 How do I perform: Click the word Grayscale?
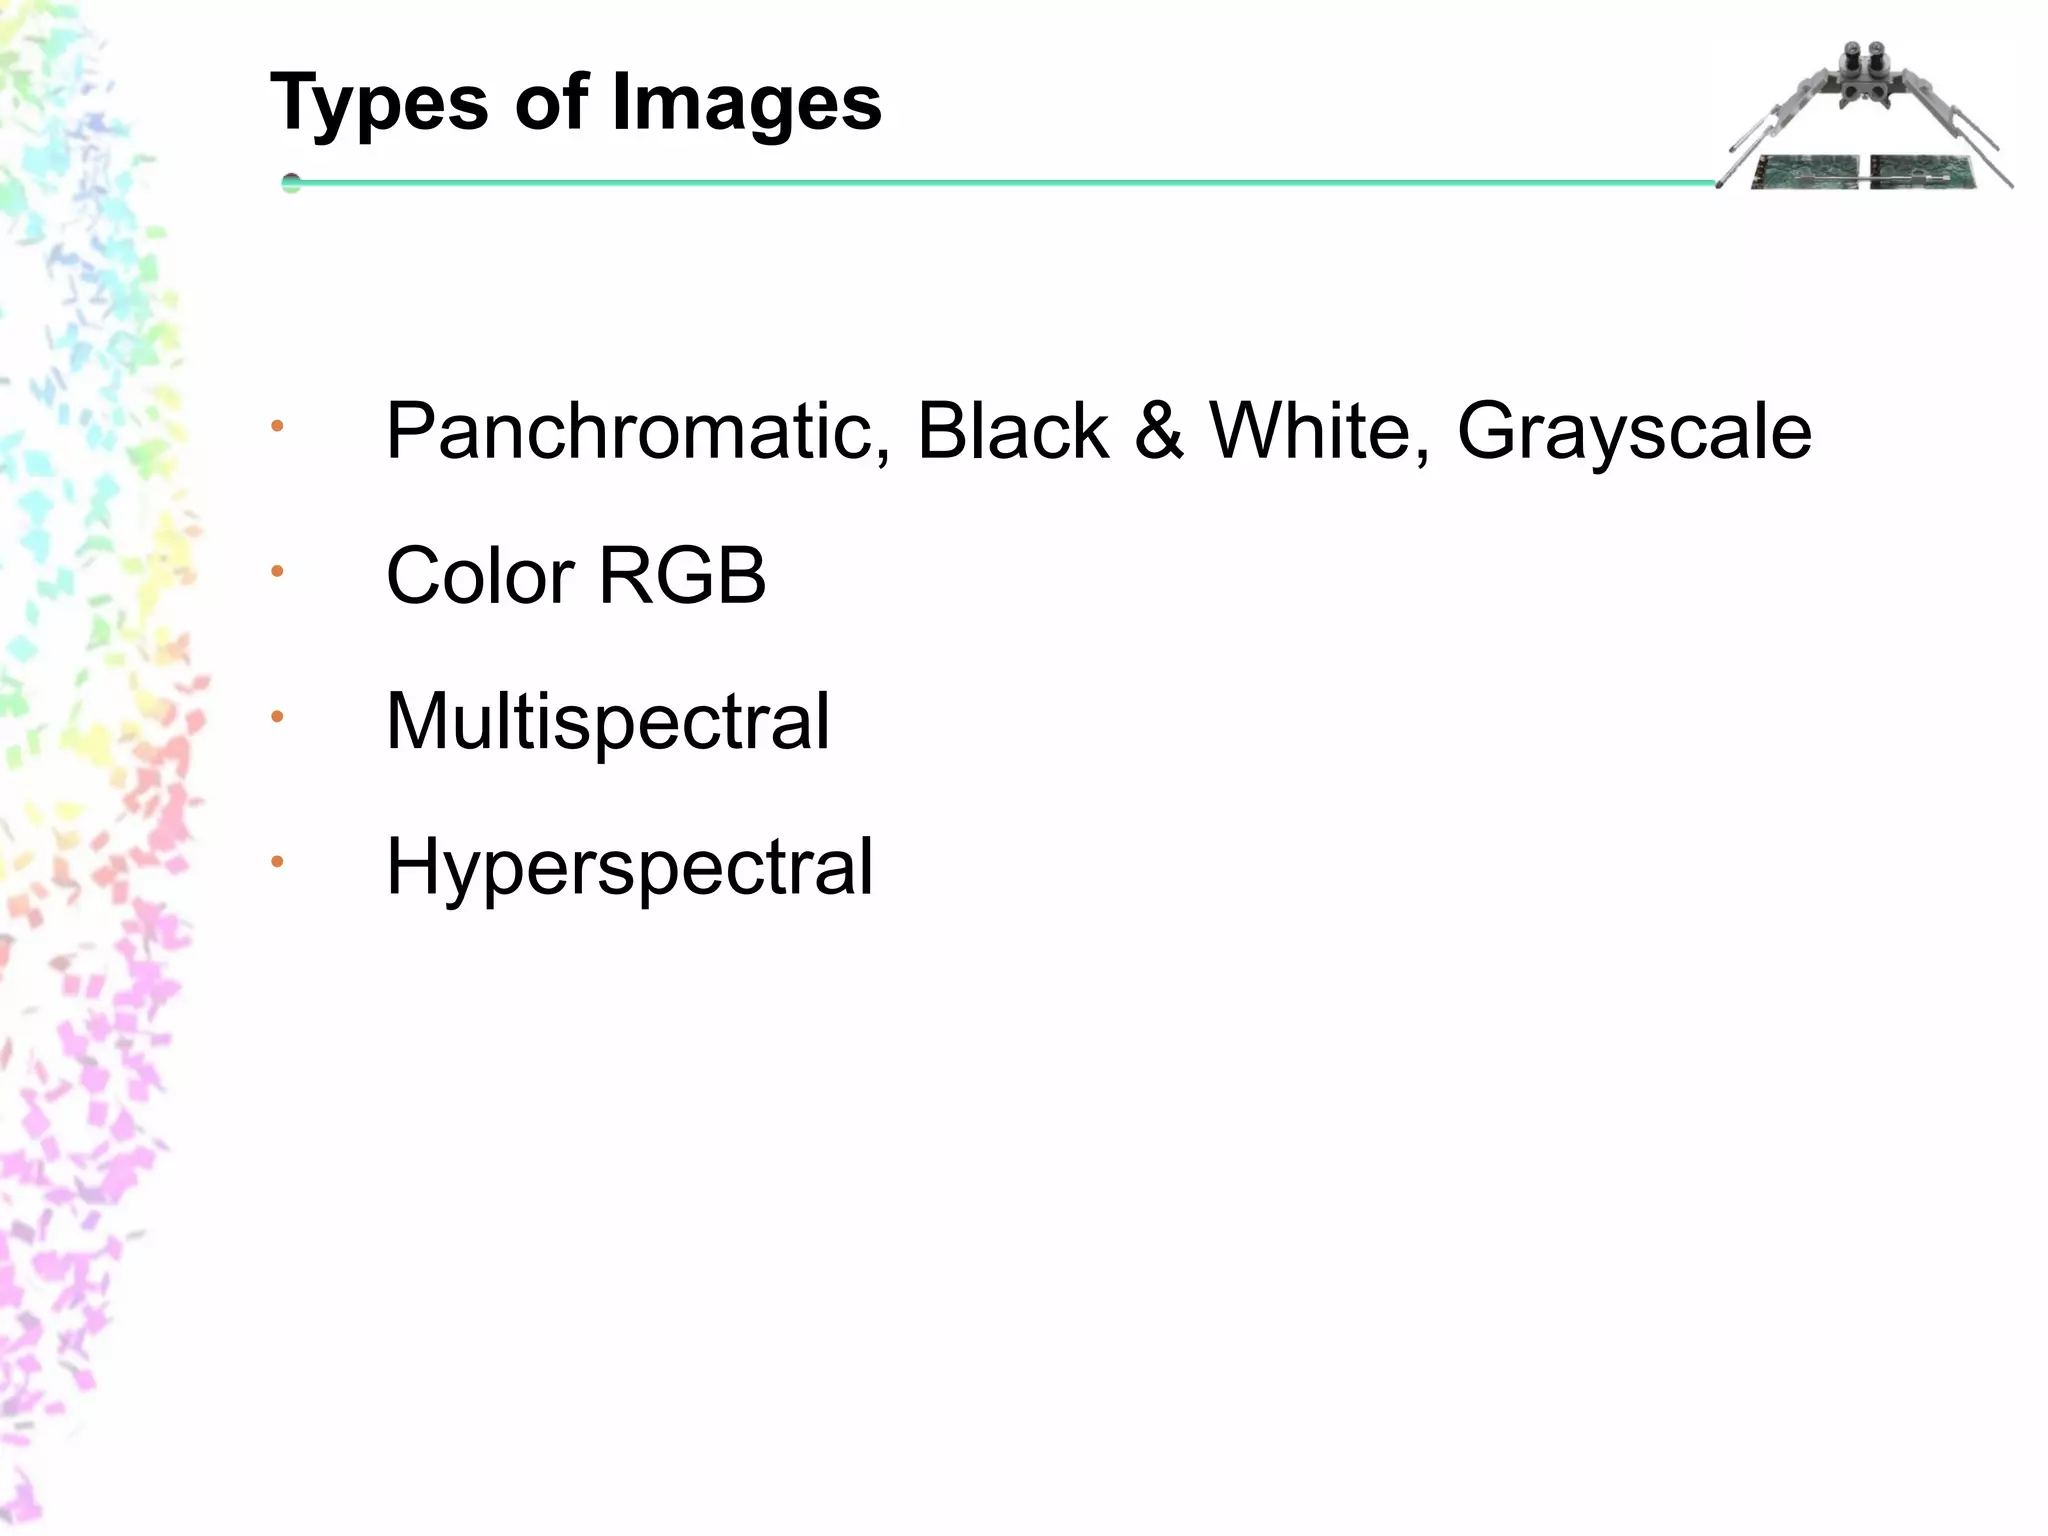pyautogui.click(x=1633, y=432)
